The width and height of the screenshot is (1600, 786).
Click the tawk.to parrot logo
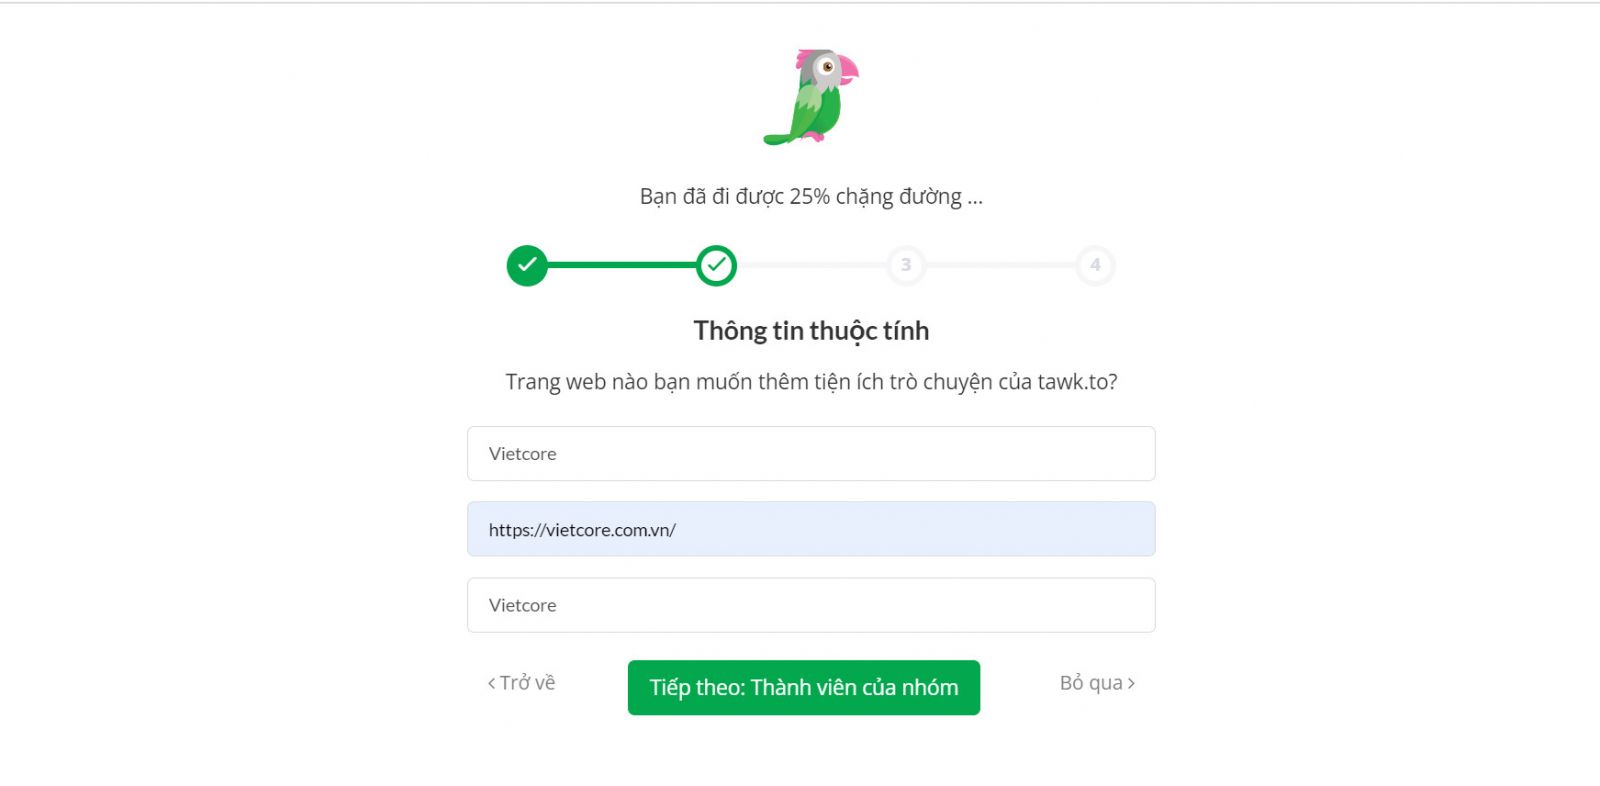811,97
